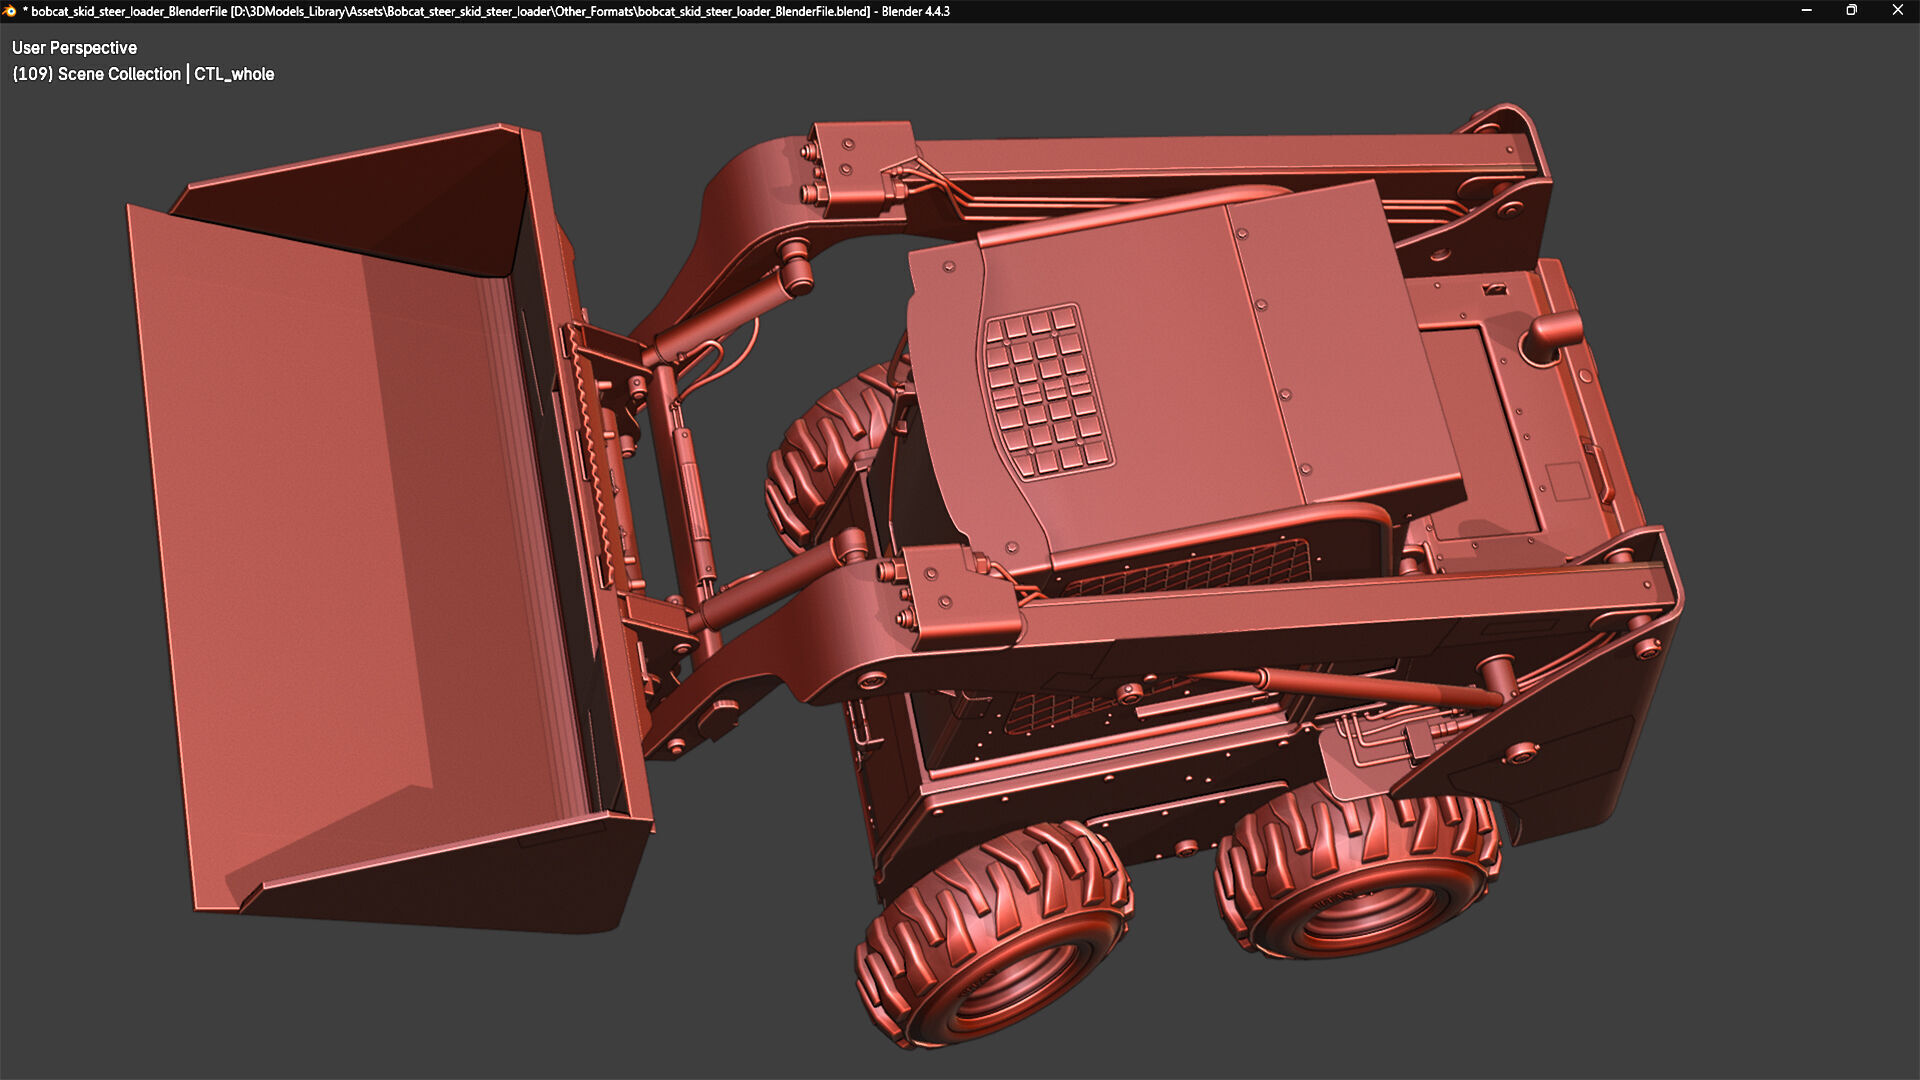Select the rectangular grille vent on the cab roof
The height and width of the screenshot is (1080, 1920).
point(1047,390)
